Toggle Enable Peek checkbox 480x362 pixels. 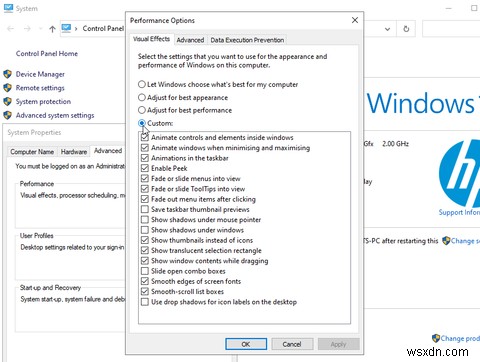point(145,168)
